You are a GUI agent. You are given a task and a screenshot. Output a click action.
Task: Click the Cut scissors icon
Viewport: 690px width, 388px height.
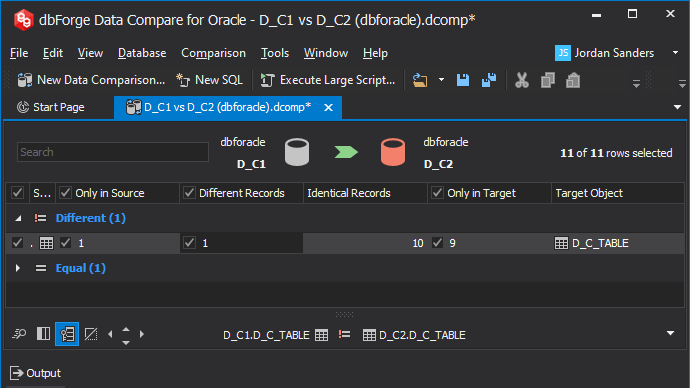point(521,80)
